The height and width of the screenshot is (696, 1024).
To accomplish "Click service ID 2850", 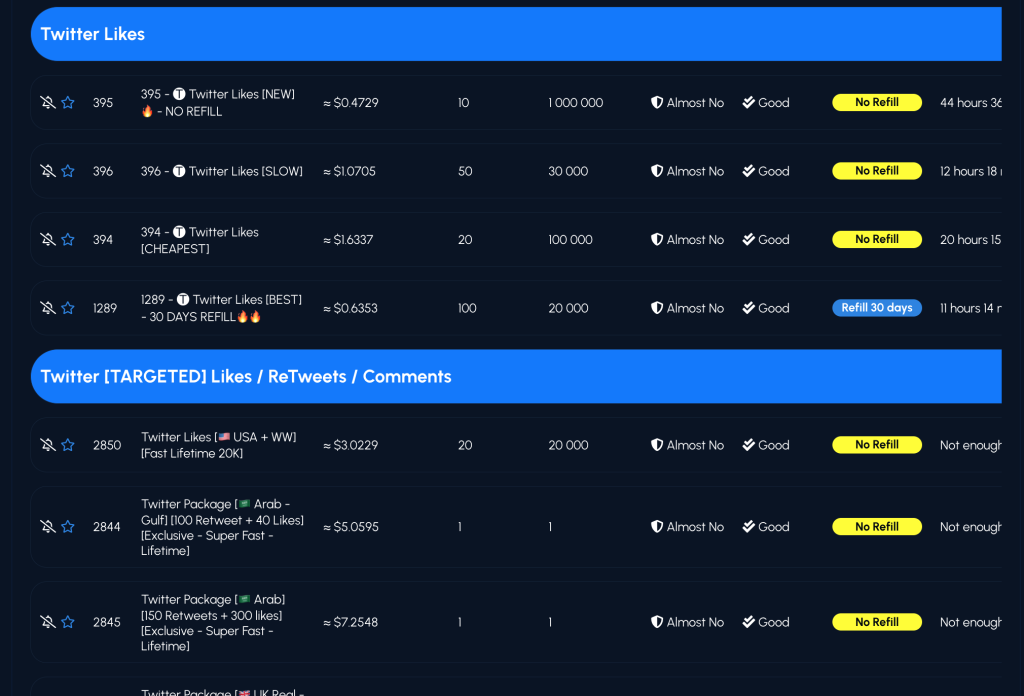I will [106, 445].
